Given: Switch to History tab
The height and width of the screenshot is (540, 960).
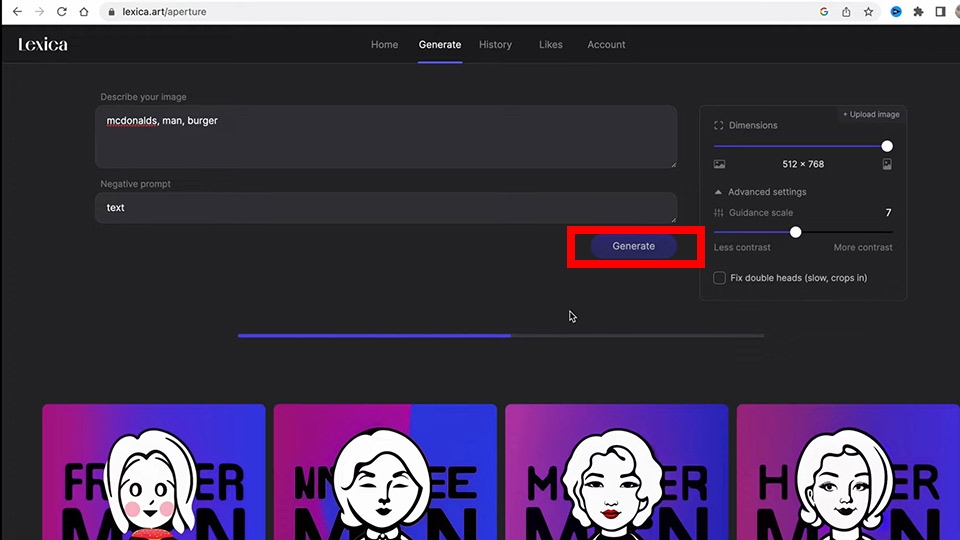Looking at the screenshot, I should click(495, 45).
